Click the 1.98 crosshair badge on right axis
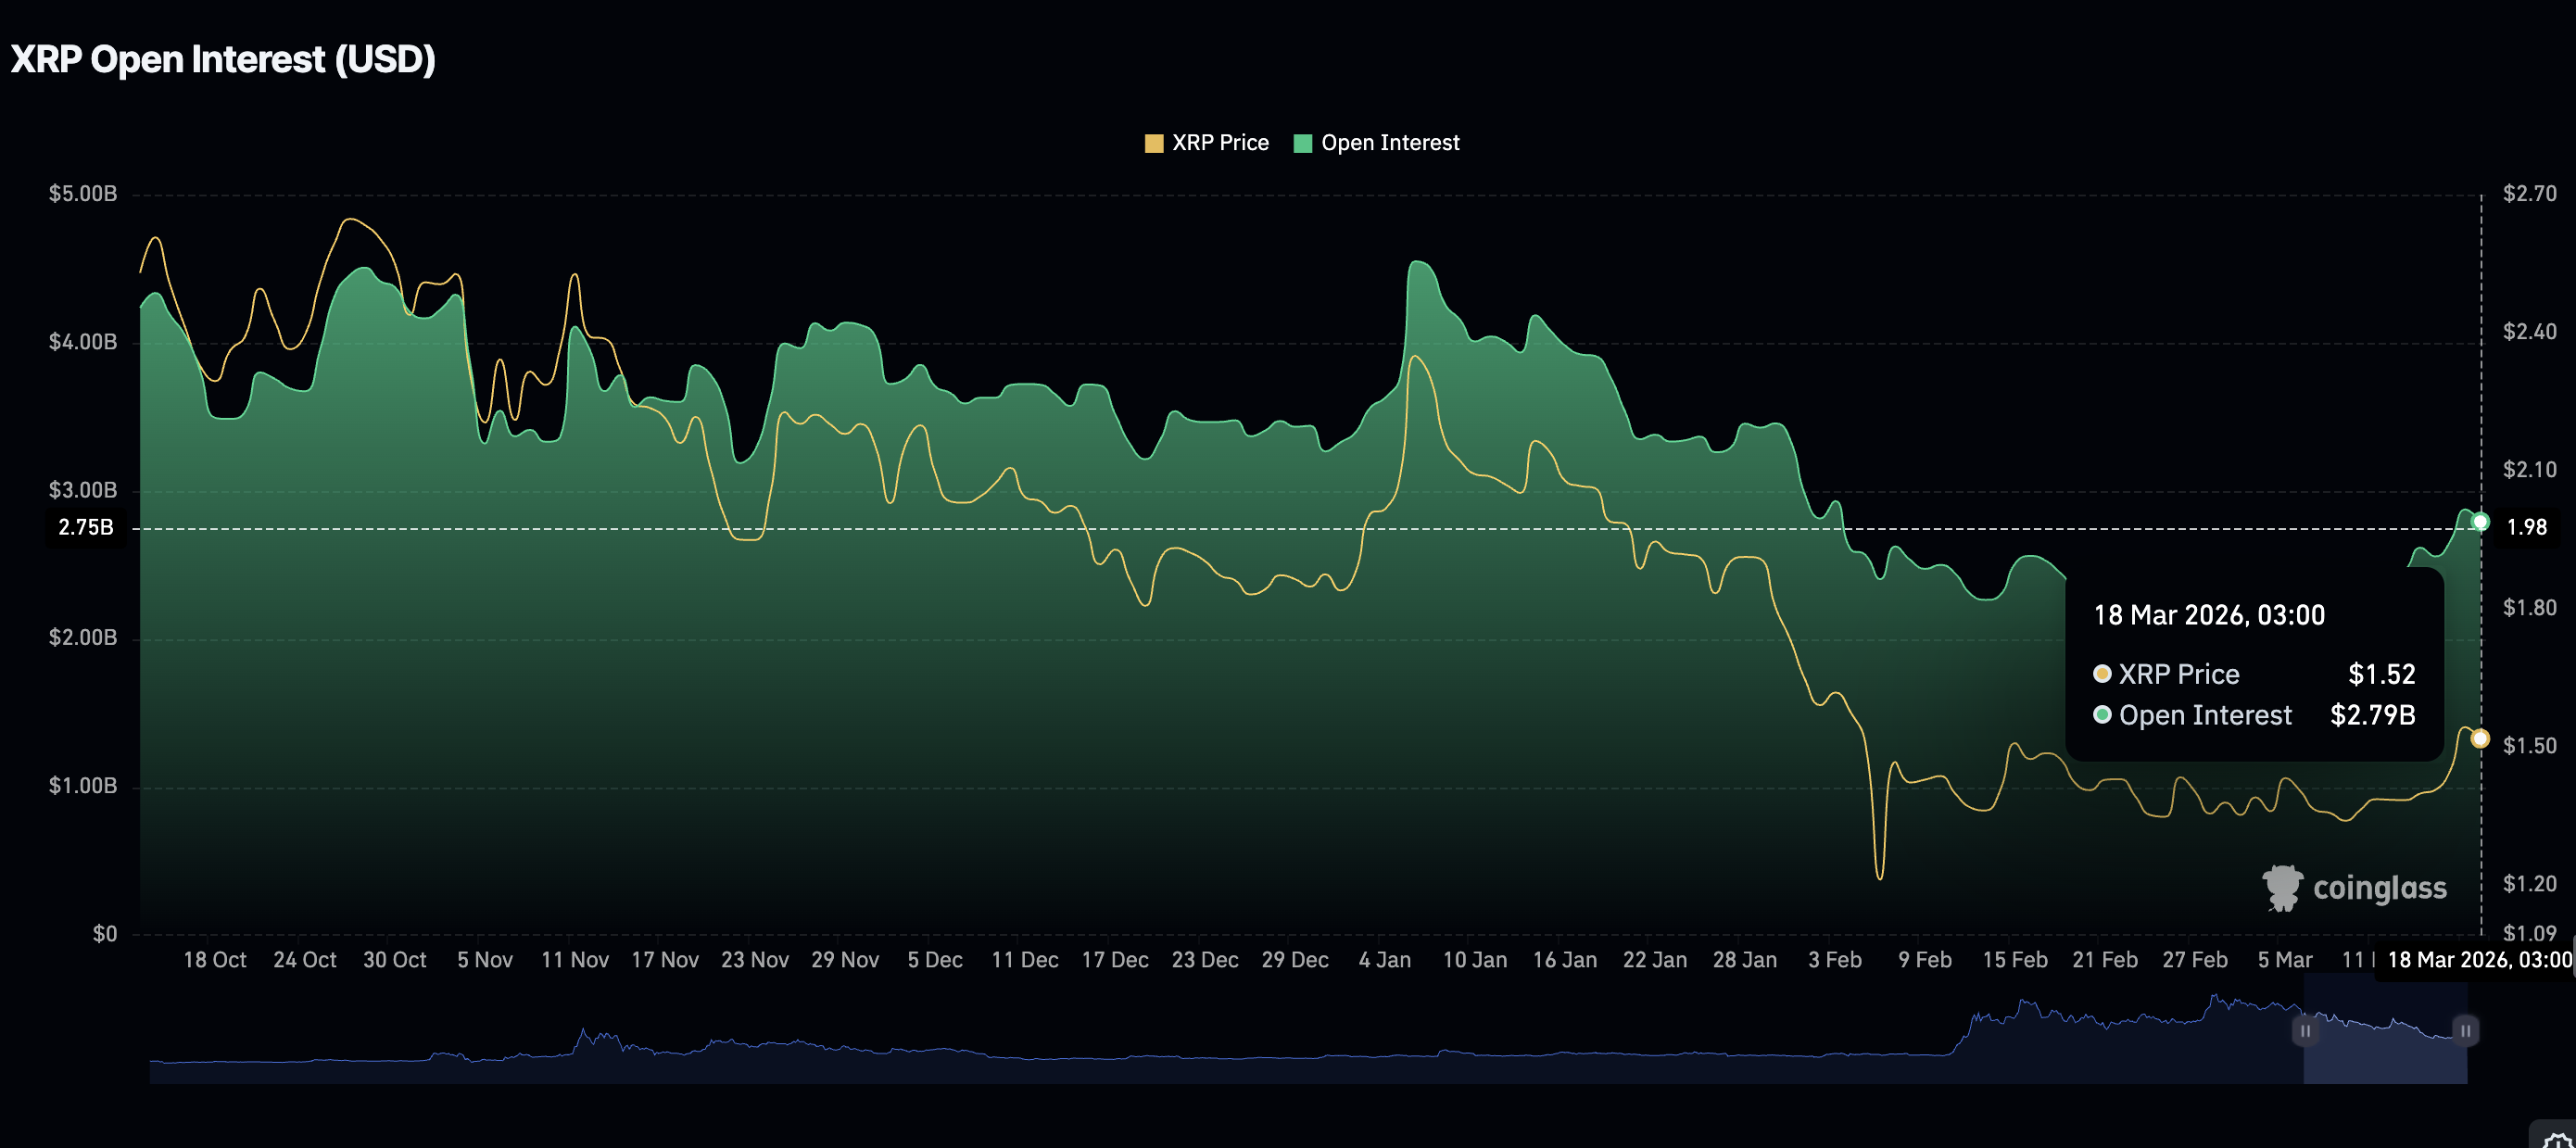The width and height of the screenshot is (2576, 1148). [2526, 527]
